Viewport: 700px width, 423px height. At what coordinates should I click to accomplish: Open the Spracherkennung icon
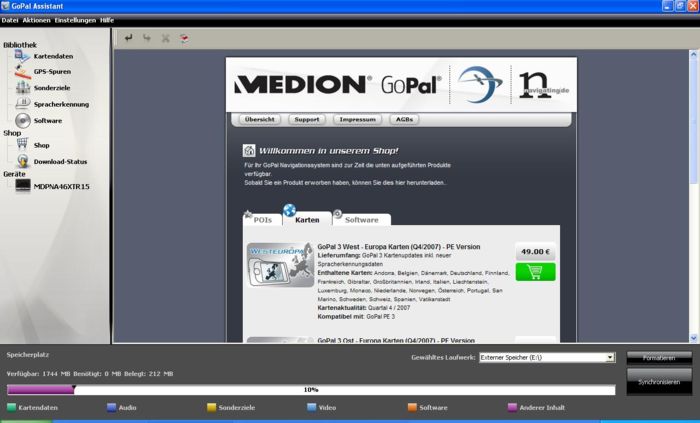pyautogui.click(x=23, y=104)
